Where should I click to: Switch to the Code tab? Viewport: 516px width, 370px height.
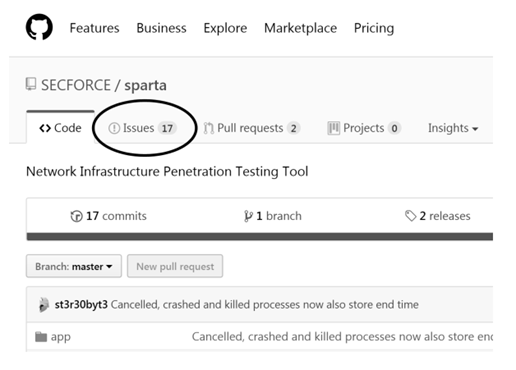tap(60, 128)
